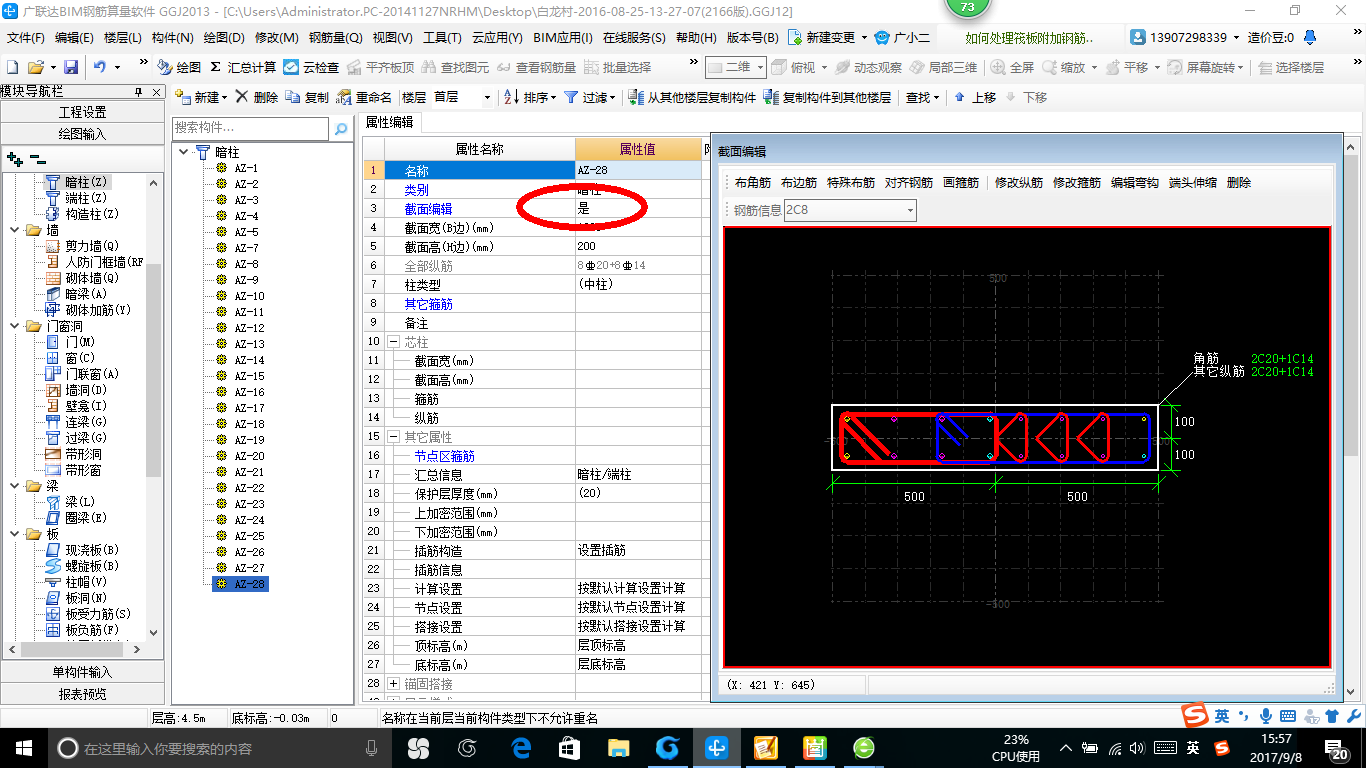Click 工程设置 navigation button
Image resolution: width=1366 pixels, height=768 pixels.
point(82,112)
